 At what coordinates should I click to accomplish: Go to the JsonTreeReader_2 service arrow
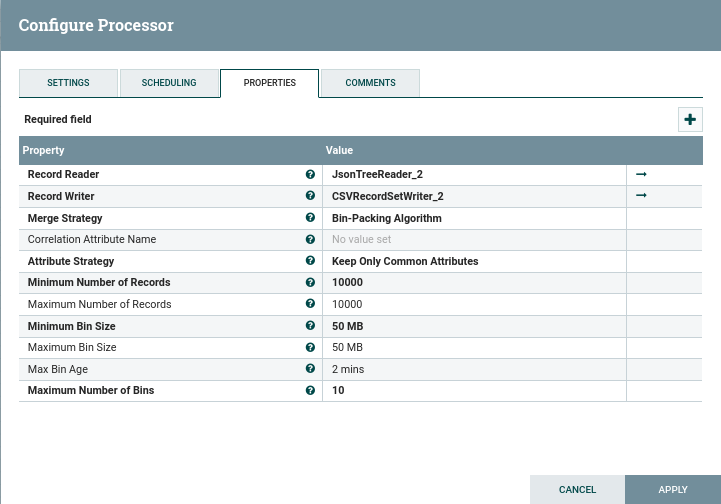click(642, 174)
